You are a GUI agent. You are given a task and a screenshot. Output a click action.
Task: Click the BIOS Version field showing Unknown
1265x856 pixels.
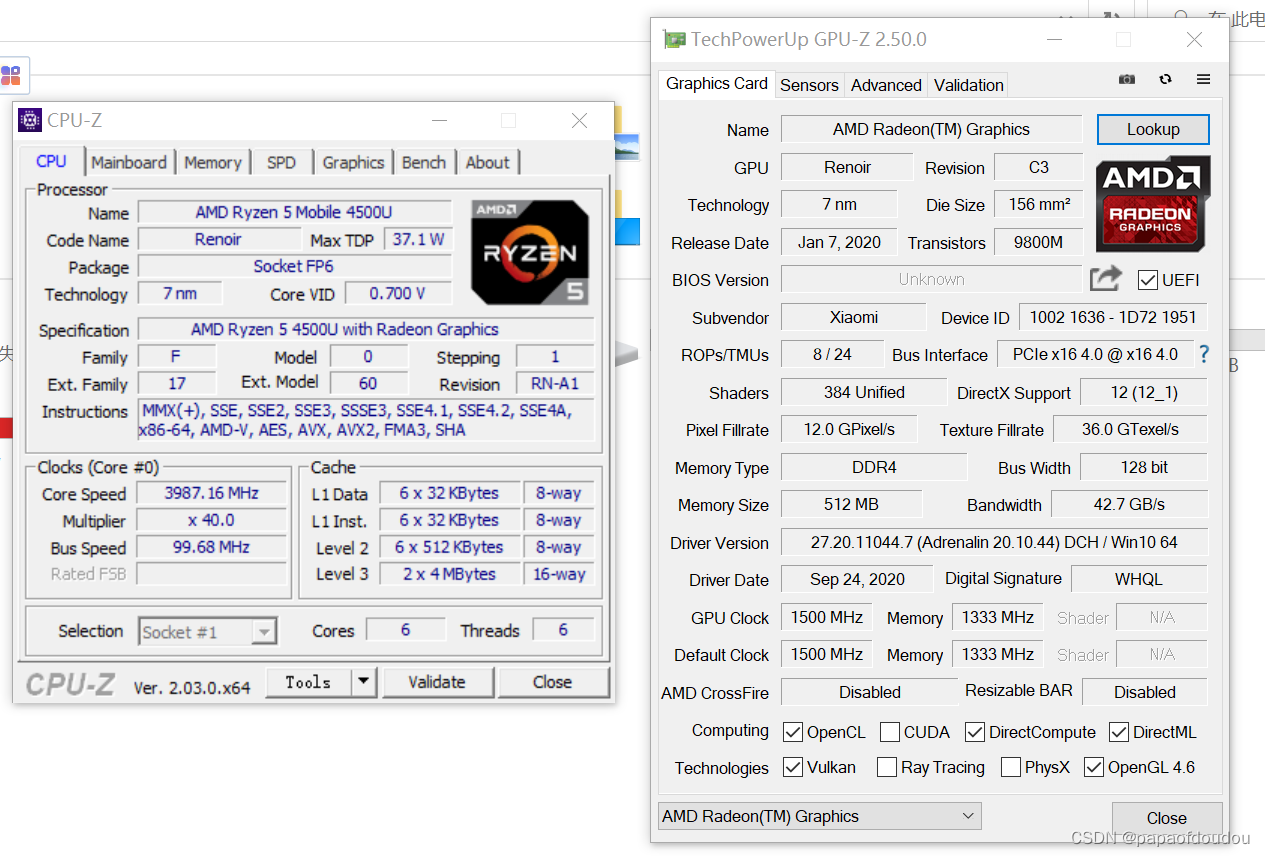(931, 280)
